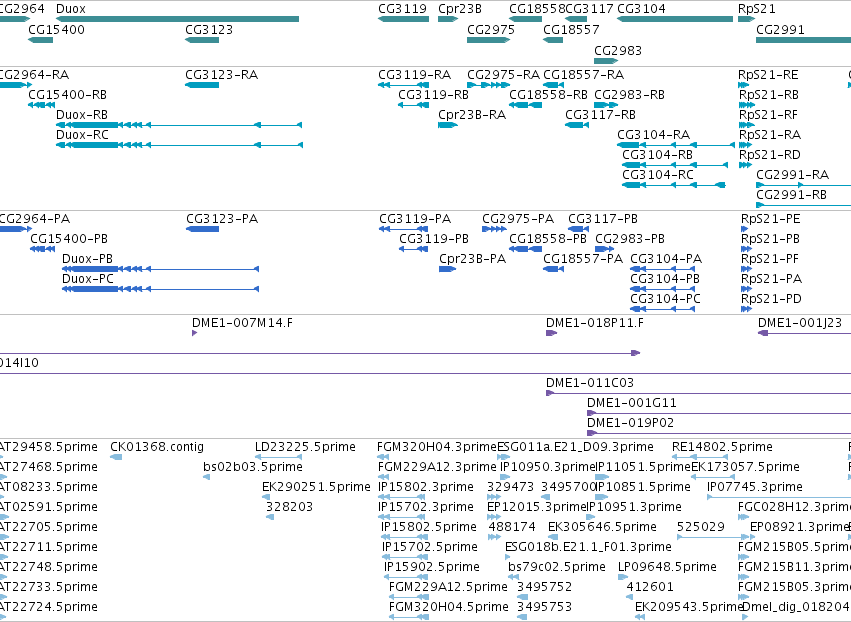This screenshot has height=622, width=851.
Task: Click the 525029 EST label
Action: coord(701,527)
